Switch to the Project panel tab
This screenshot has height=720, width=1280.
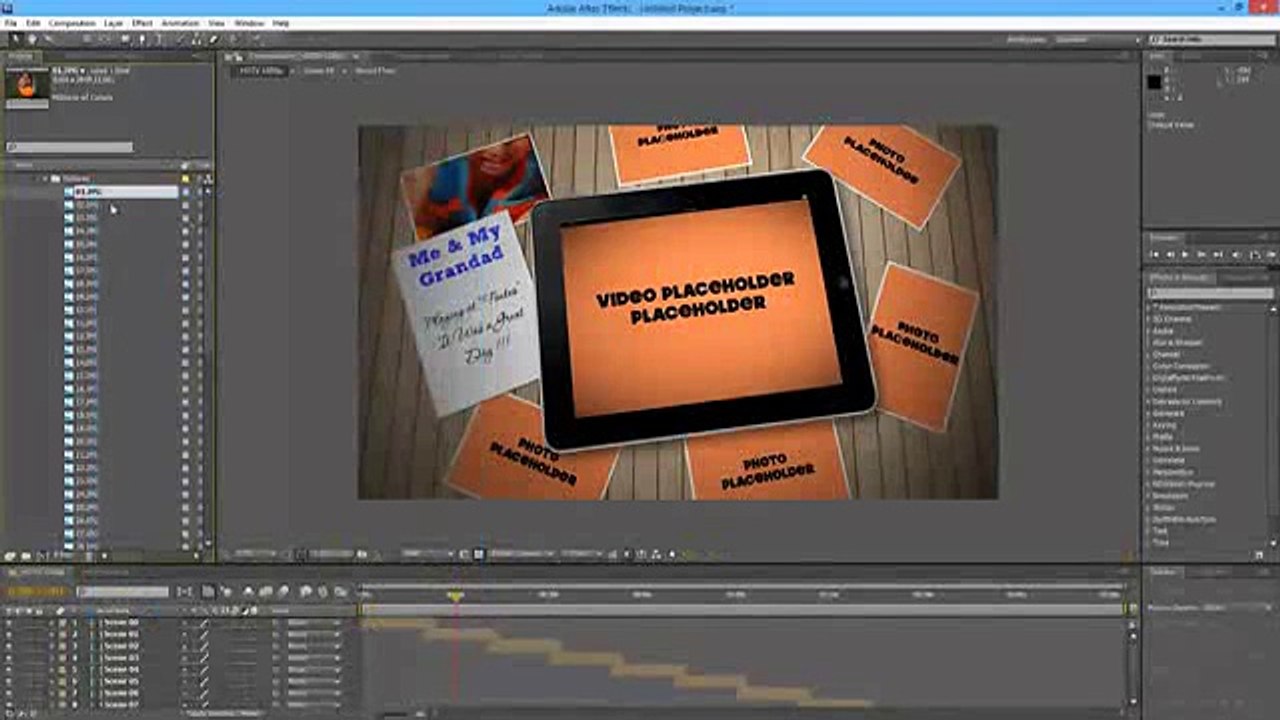(x=20, y=56)
